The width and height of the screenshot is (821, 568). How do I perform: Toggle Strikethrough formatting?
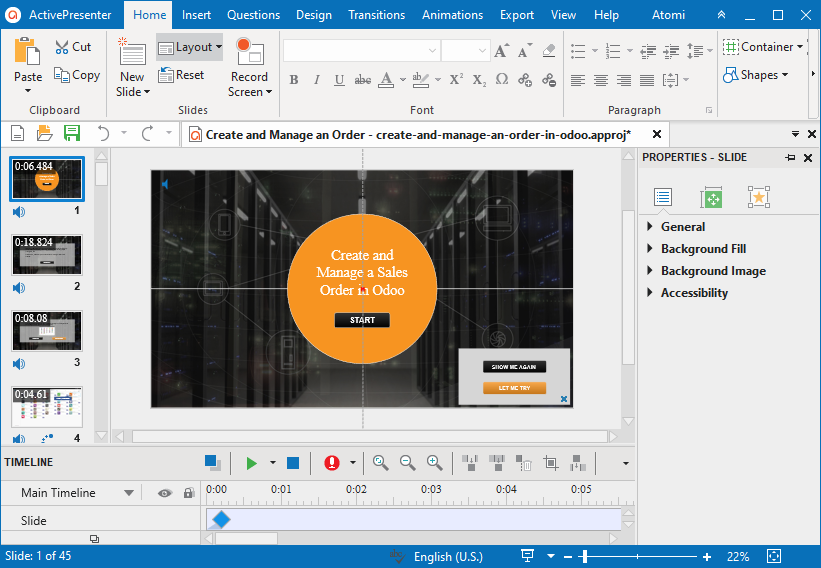[x=362, y=80]
